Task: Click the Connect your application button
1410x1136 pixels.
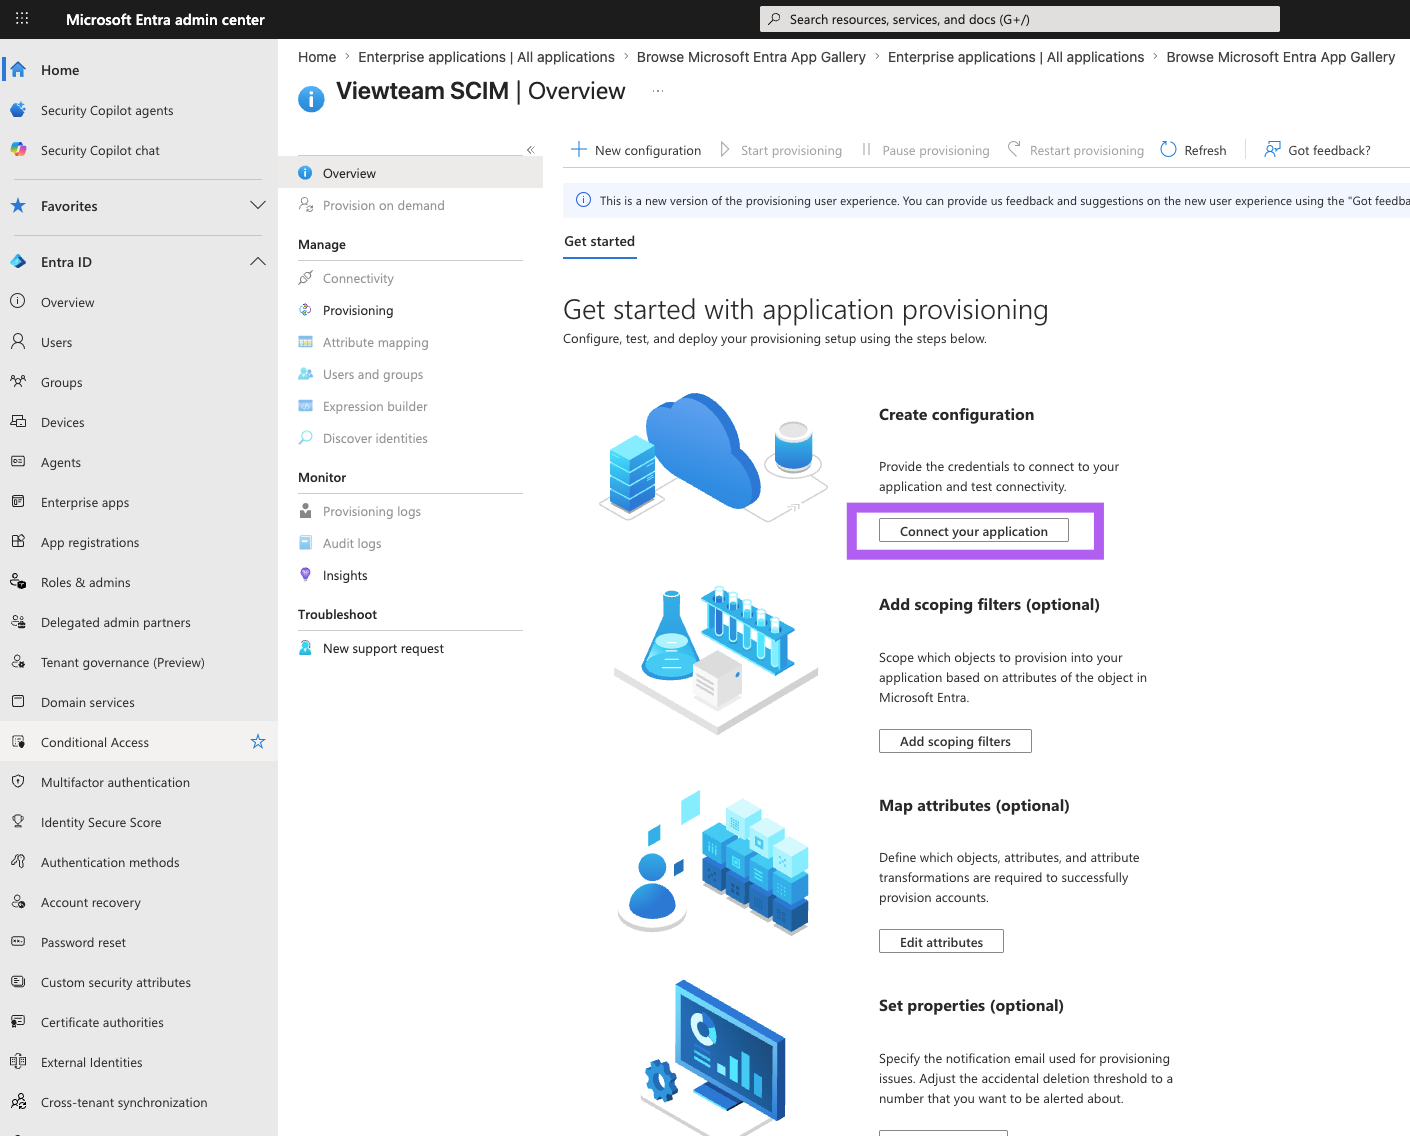Action: point(974,531)
